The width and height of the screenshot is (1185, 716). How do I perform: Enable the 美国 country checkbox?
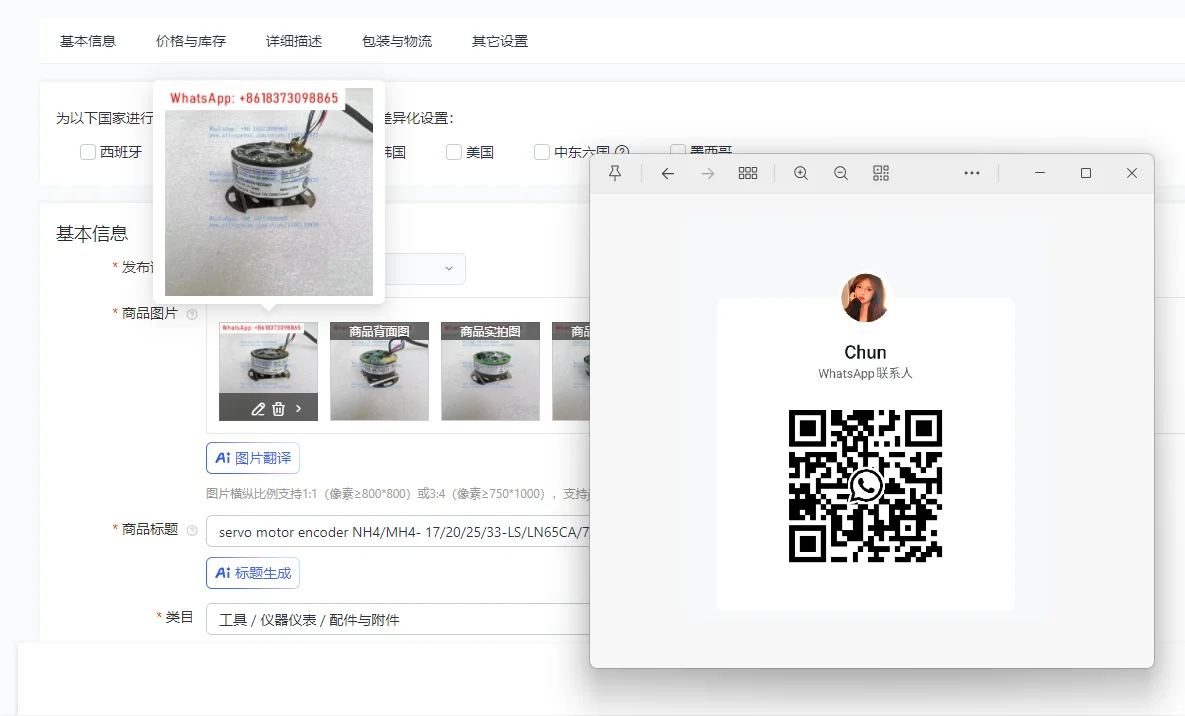453,152
